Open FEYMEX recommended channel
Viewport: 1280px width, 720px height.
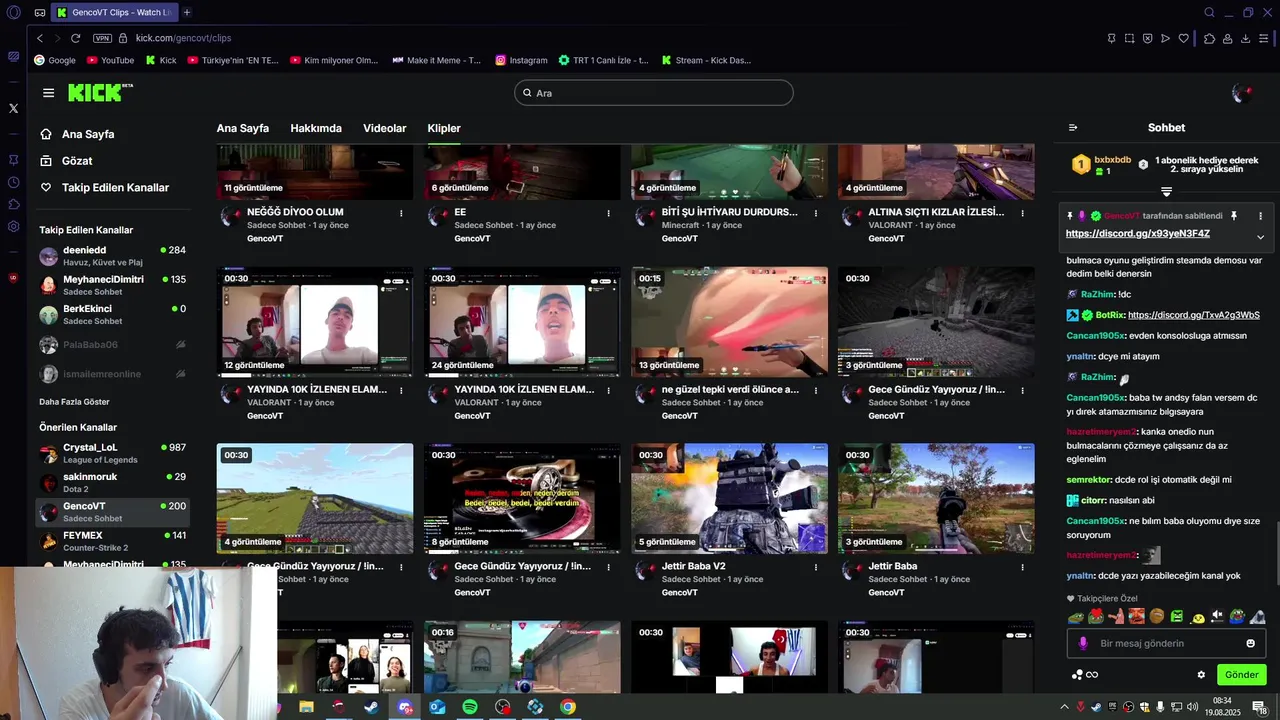(112, 541)
